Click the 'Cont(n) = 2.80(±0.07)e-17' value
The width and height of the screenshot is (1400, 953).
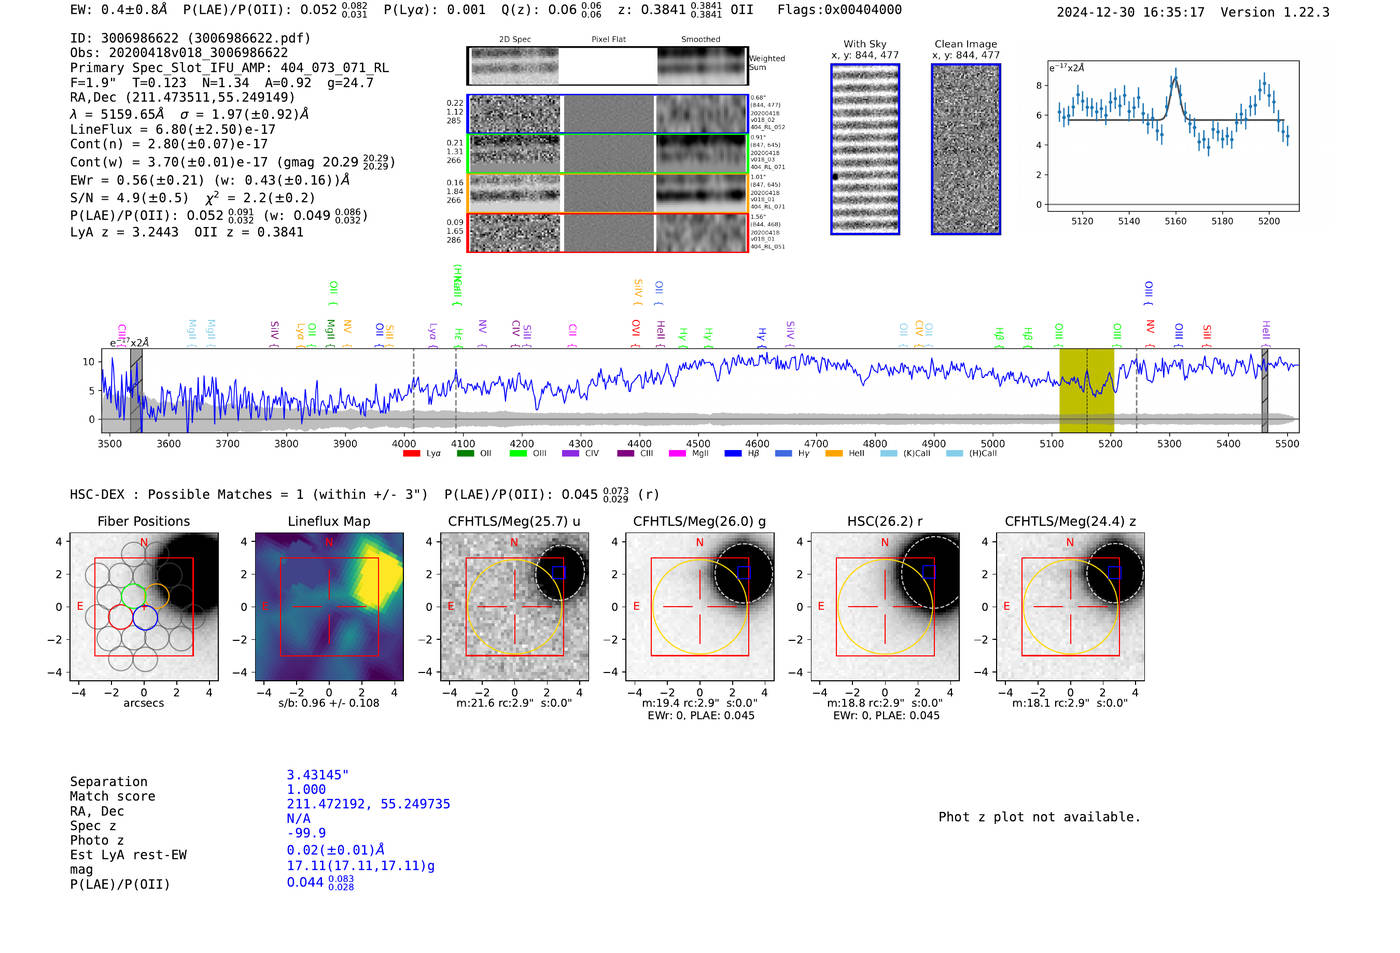point(169,144)
